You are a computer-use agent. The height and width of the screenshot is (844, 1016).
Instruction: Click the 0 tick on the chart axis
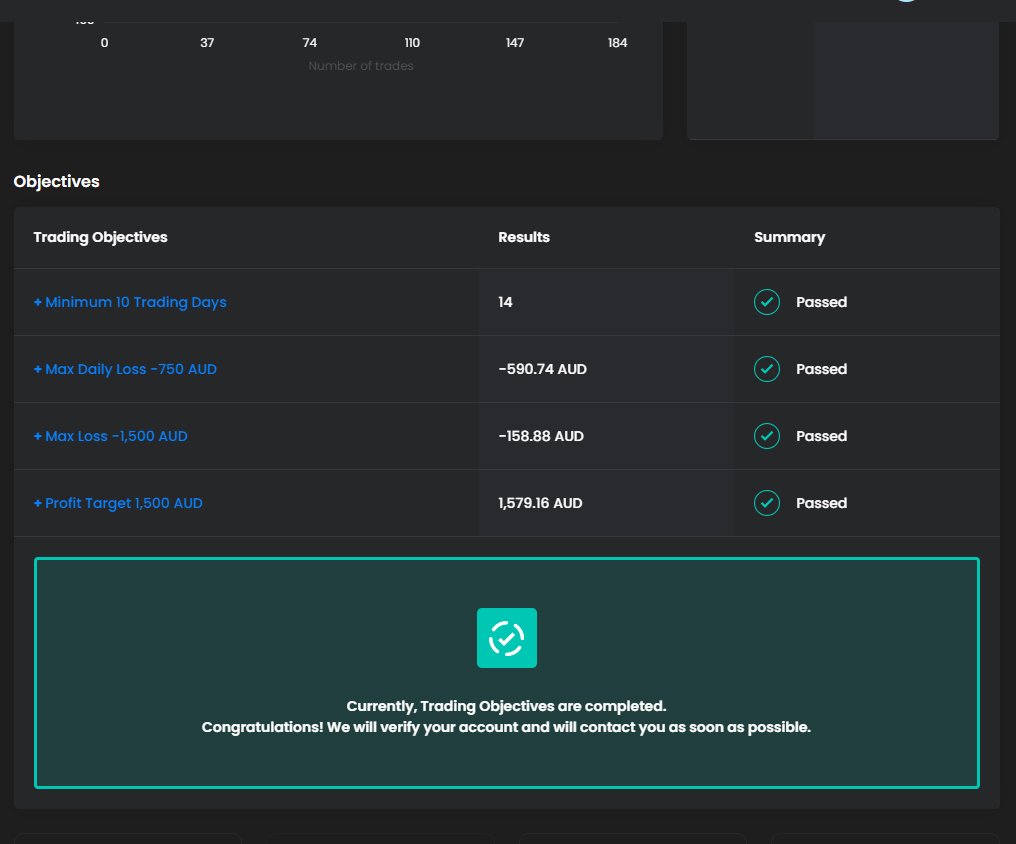point(104,43)
